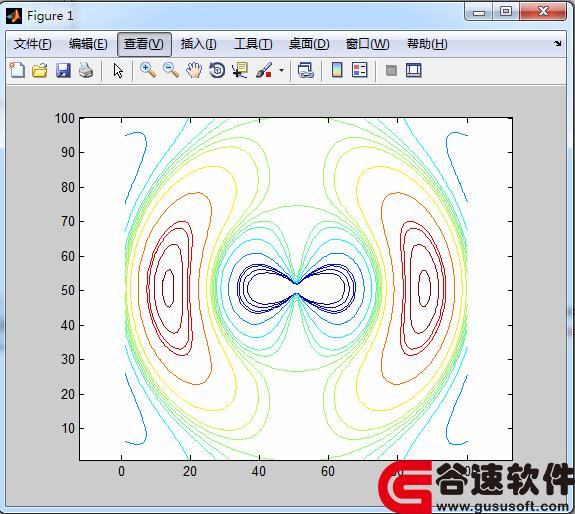
Task: Click the Link Plot icon
Action: (305, 70)
